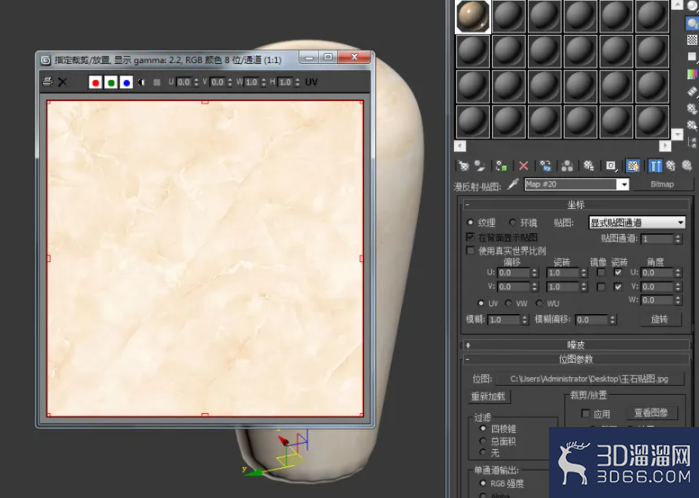Click the color bars video check icon
The image size is (699, 498).
[692, 74]
